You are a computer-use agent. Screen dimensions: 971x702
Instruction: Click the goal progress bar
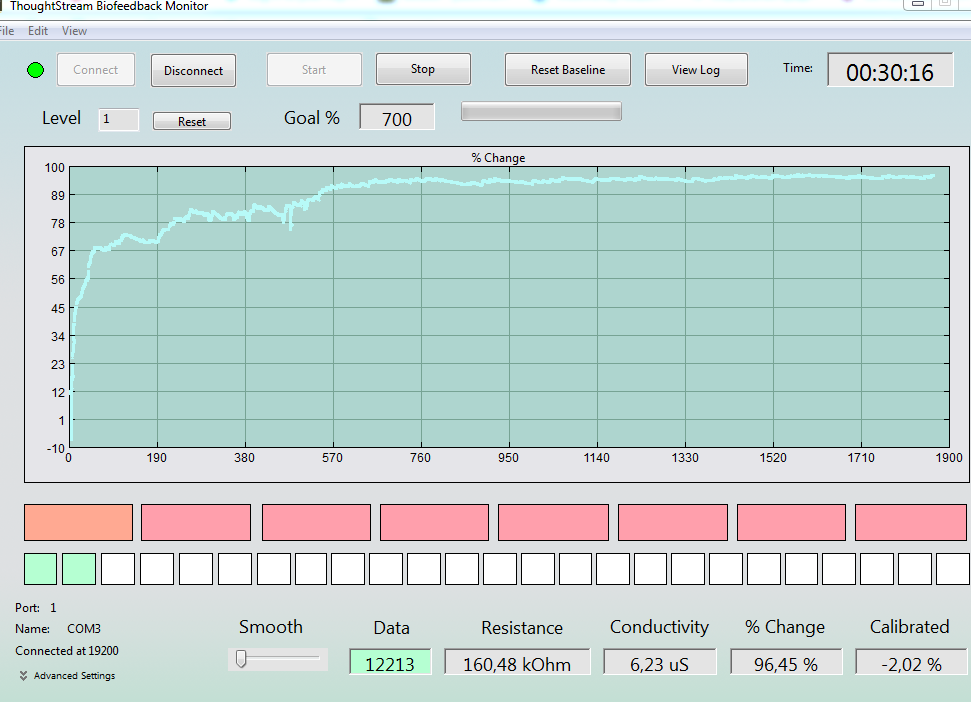coord(541,111)
